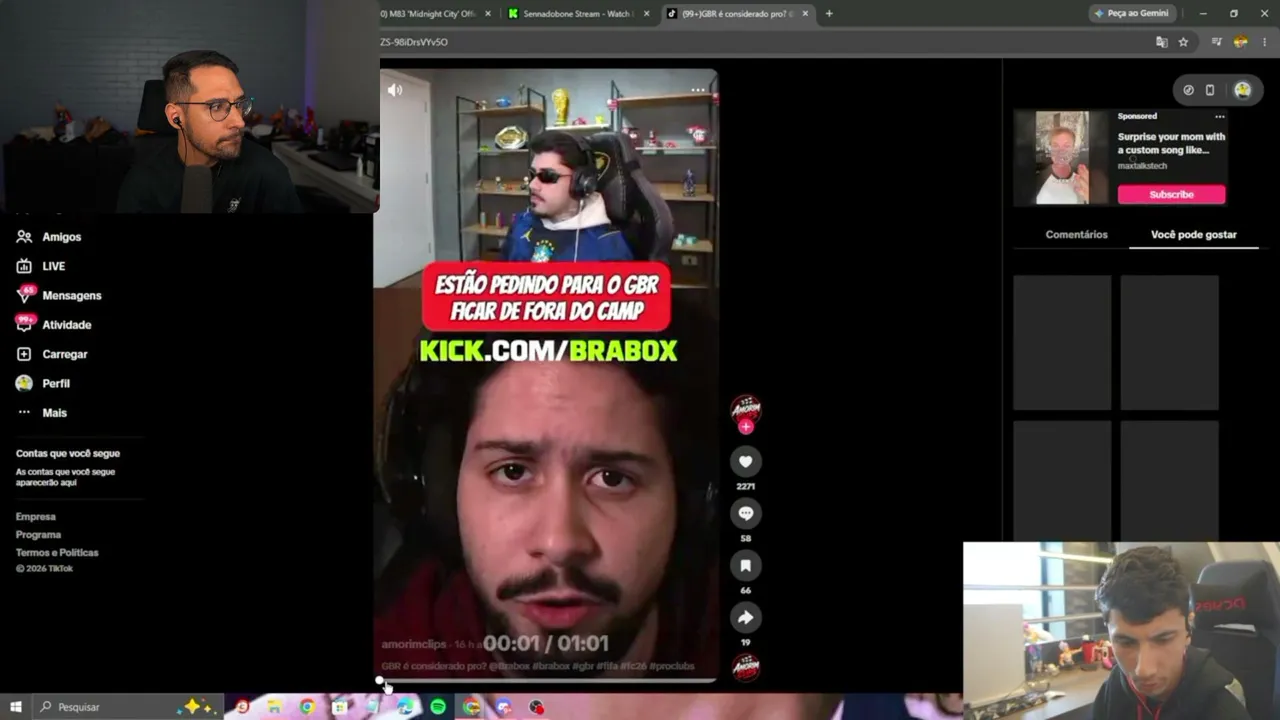
Task: Like the video with 2271 likes
Action: pos(745,461)
